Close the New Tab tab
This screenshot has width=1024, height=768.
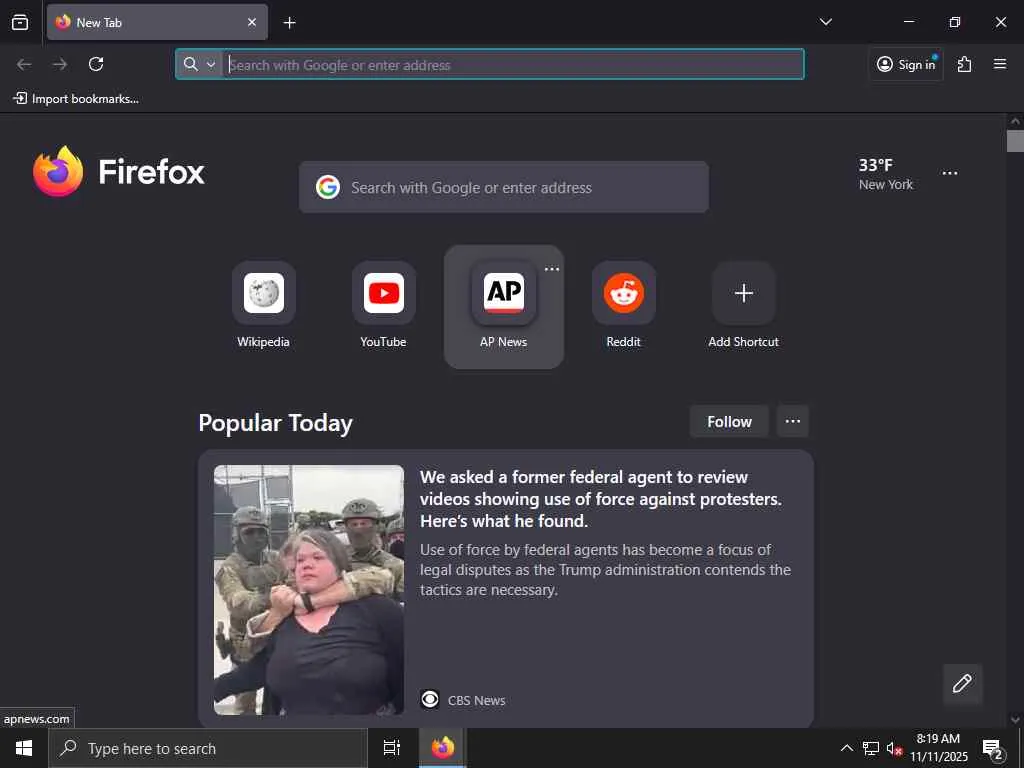click(x=252, y=22)
